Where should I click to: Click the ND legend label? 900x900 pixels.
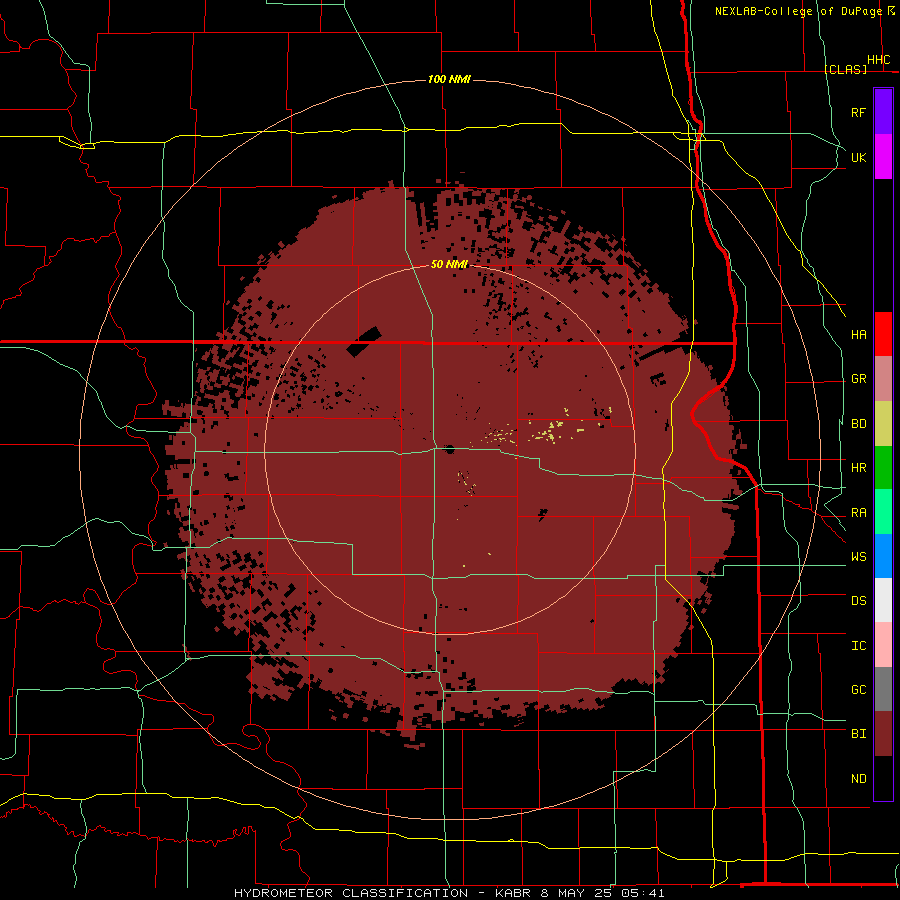858,779
